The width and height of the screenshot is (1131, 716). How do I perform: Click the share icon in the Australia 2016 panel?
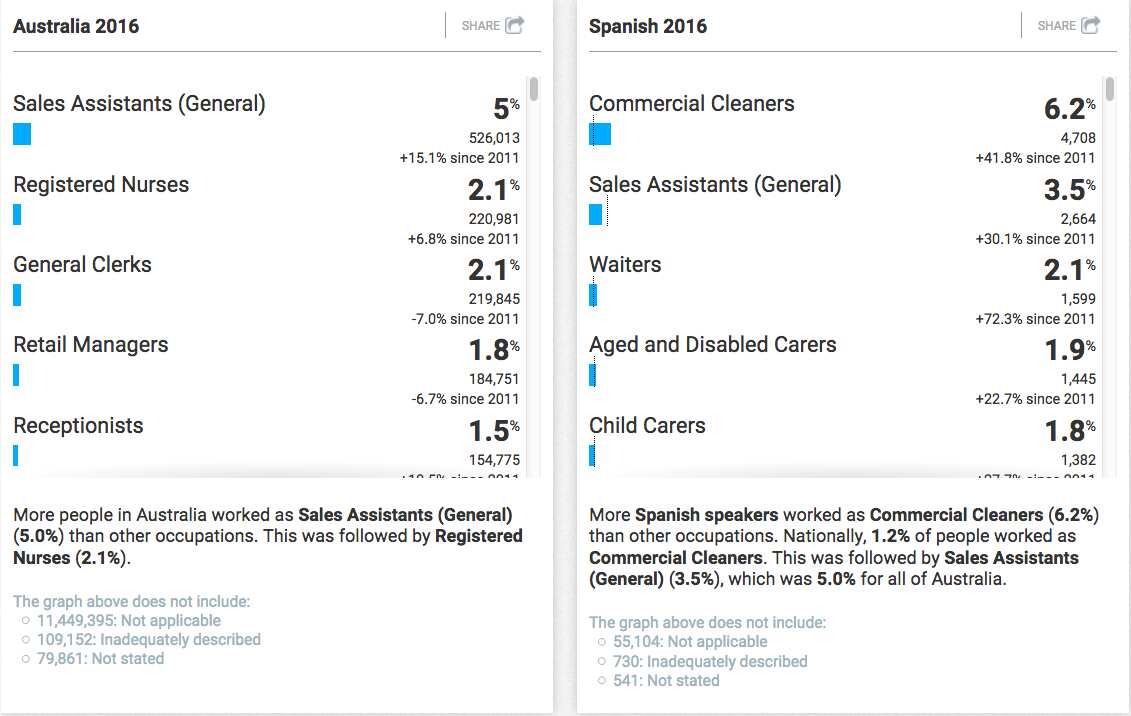point(514,25)
